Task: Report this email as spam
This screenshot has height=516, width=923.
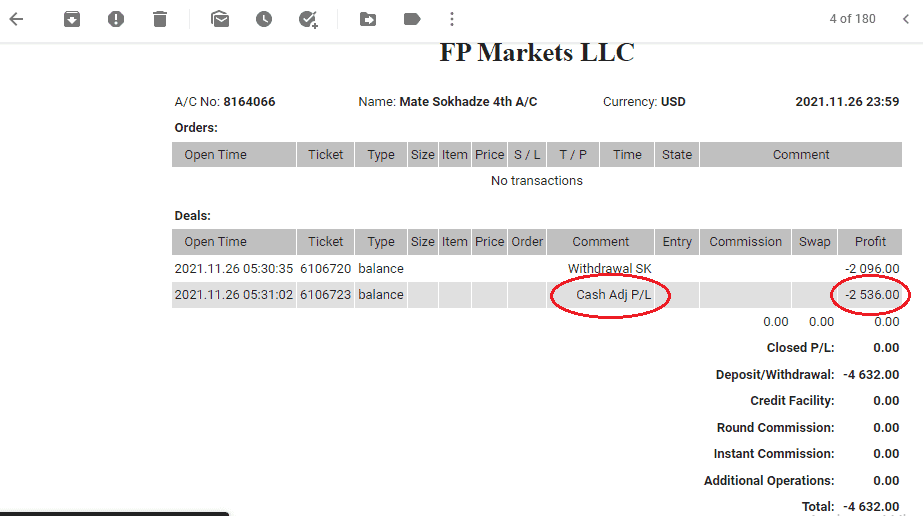Action: [116, 19]
